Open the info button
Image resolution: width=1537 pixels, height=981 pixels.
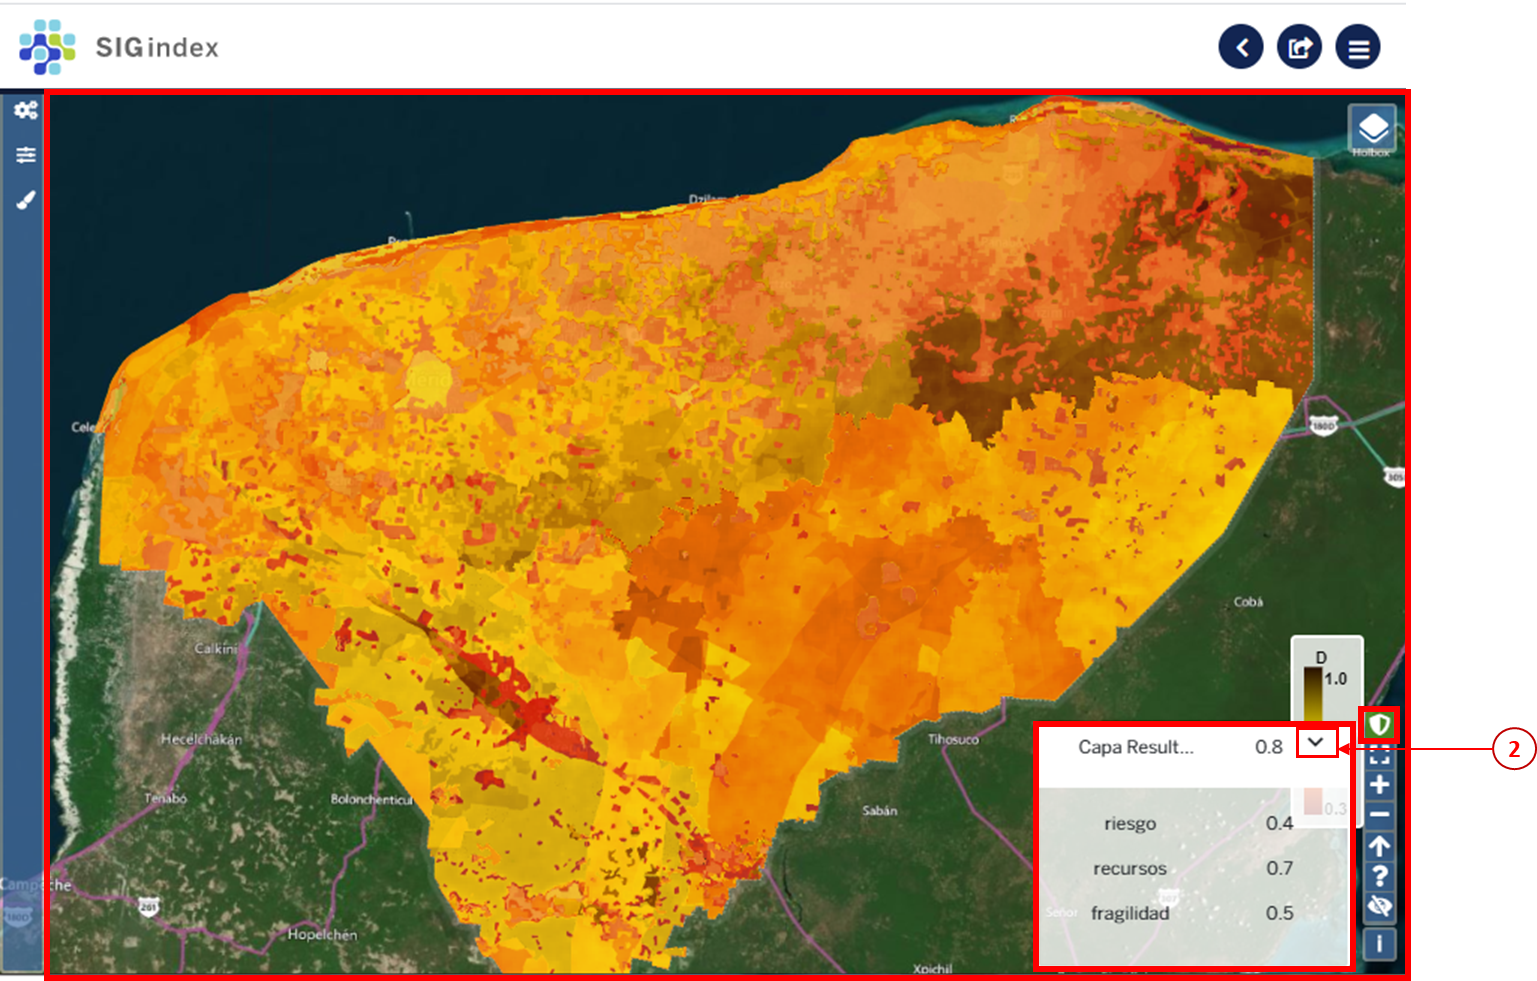point(1380,943)
